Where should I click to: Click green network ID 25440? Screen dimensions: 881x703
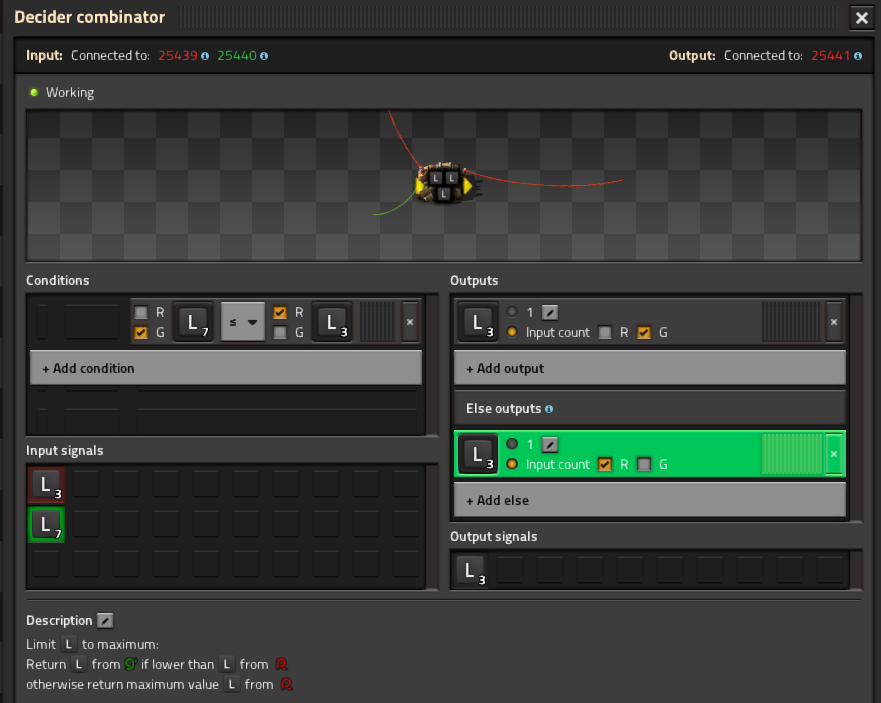click(237, 56)
